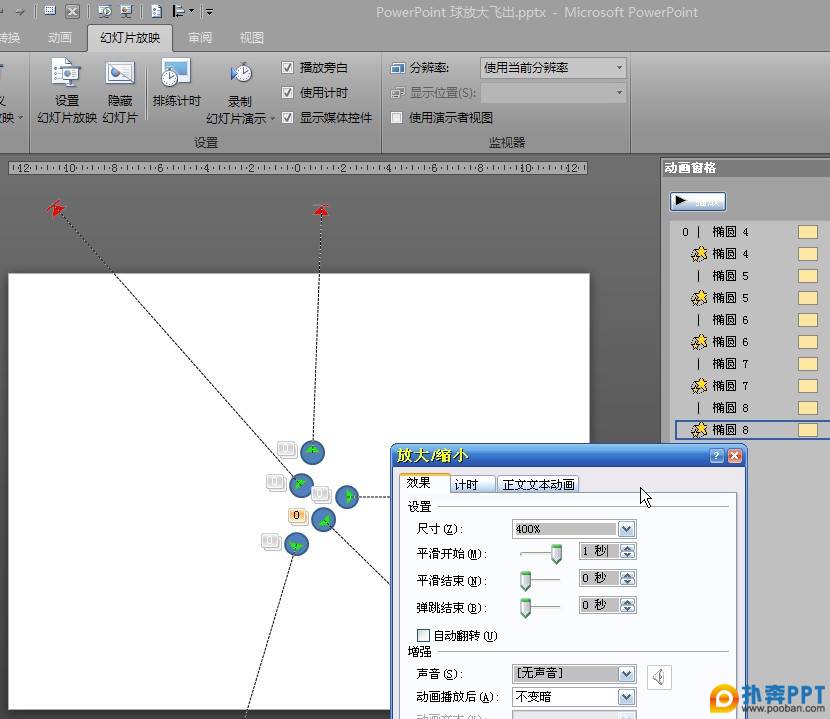
Task: Click the 平滑结束 slider handle
Action: pyautogui.click(x=525, y=581)
